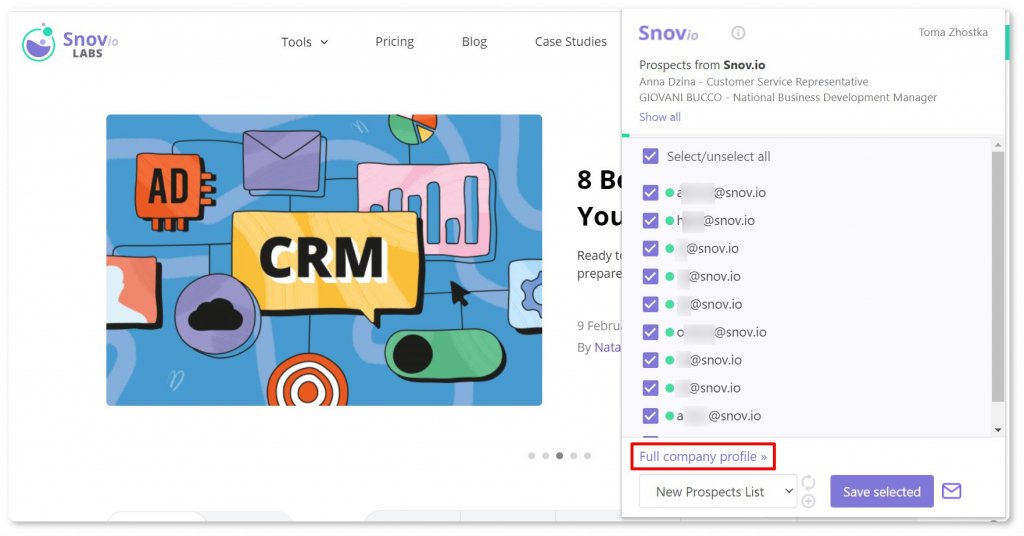This screenshot has width=1024, height=536.
Task: Click the scrollbar down arrow in email list
Action: click(x=998, y=430)
